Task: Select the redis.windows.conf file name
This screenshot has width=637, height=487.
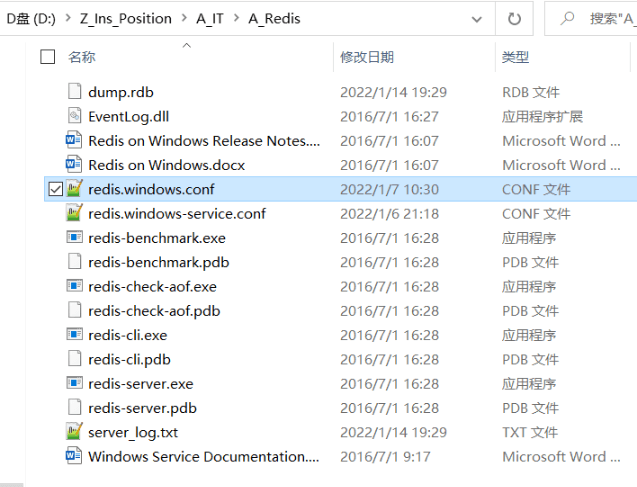Action: click(151, 189)
